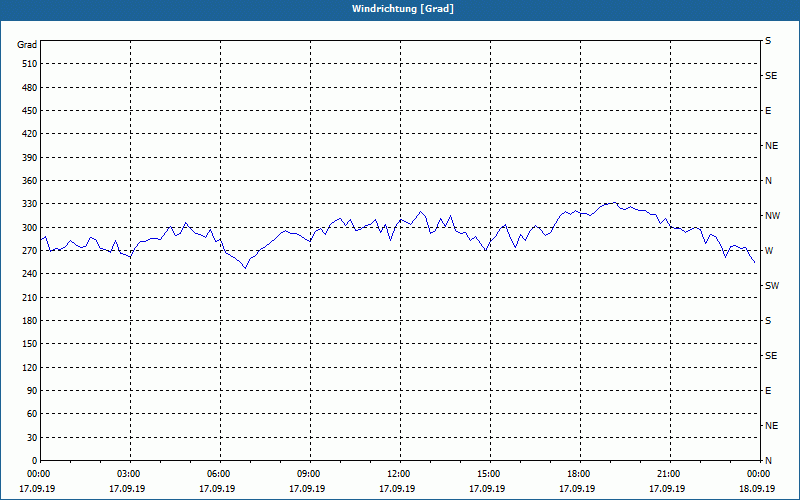The height and width of the screenshot is (500, 800).
Task: Click the 360 value on left axis
Action: [30, 181]
